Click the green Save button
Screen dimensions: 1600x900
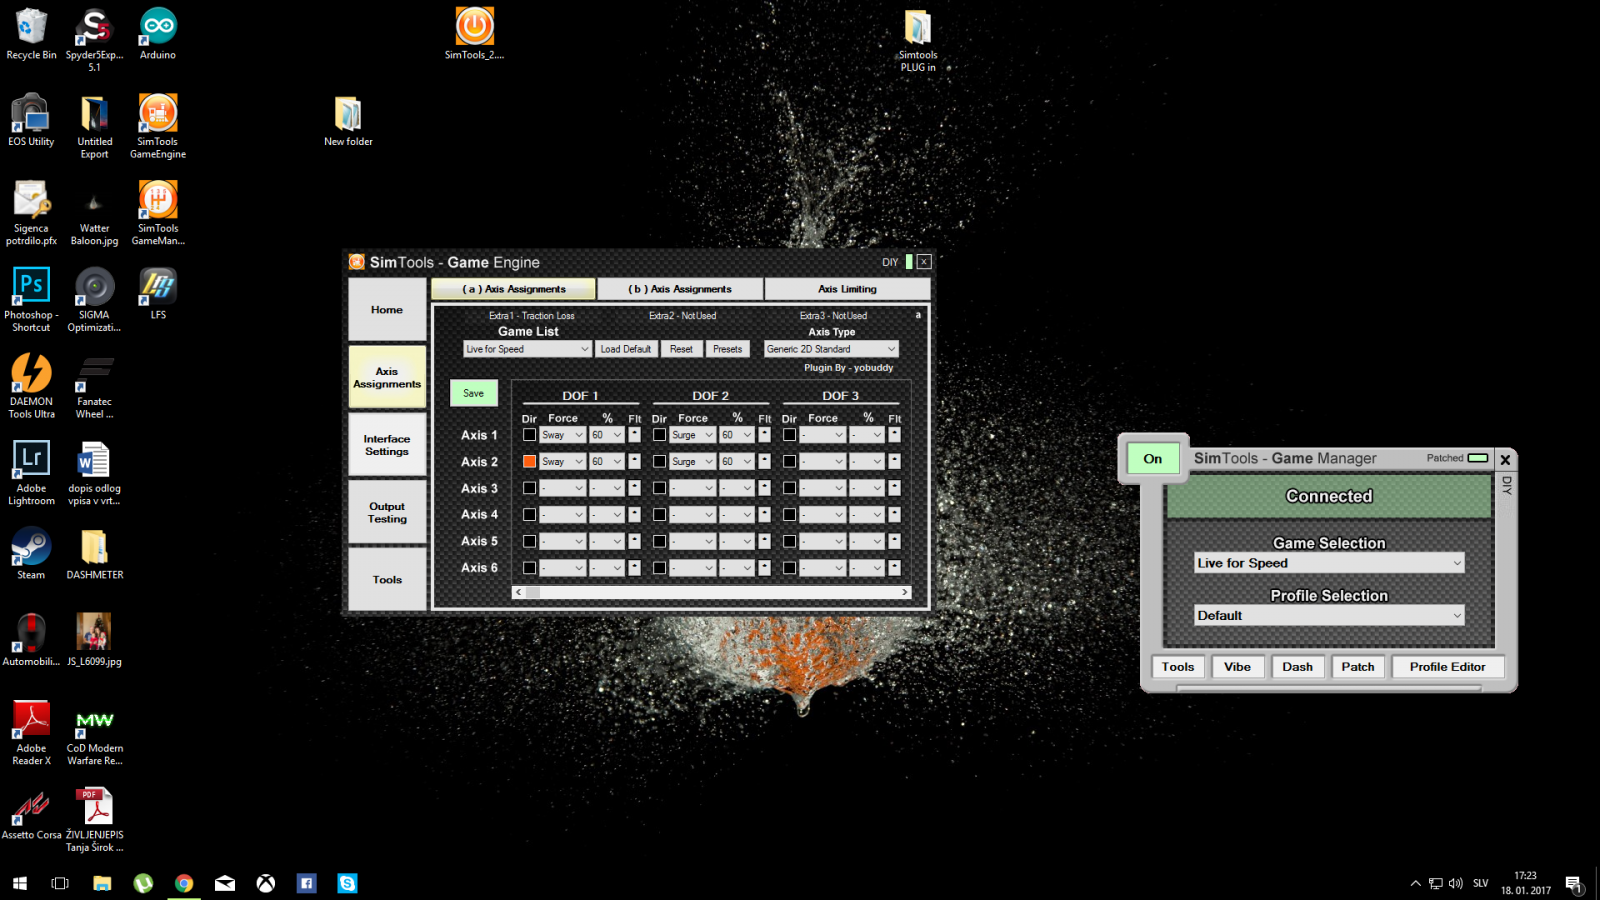pos(474,393)
